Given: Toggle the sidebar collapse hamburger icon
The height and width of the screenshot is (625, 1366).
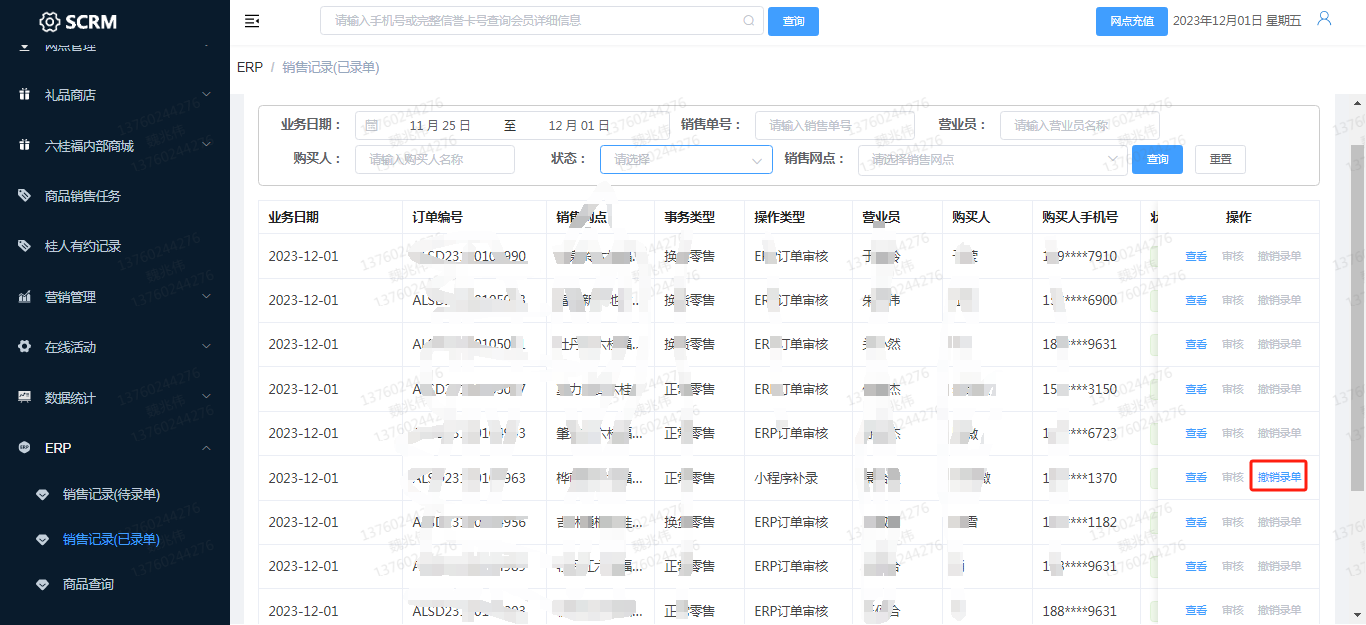Looking at the screenshot, I should 252,21.
